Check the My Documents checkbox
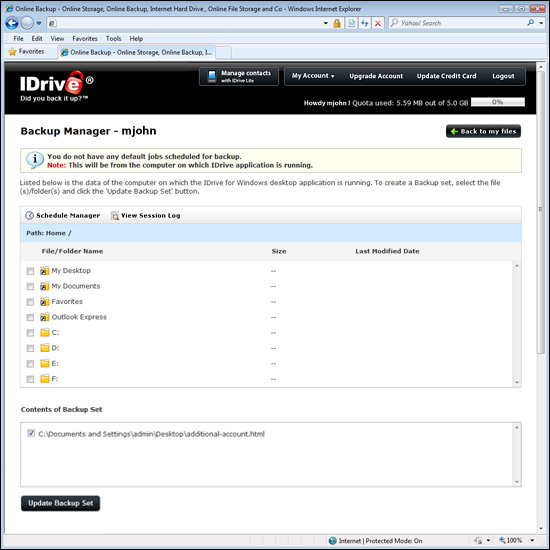The image size is (550, 550). tap(30, 287)
